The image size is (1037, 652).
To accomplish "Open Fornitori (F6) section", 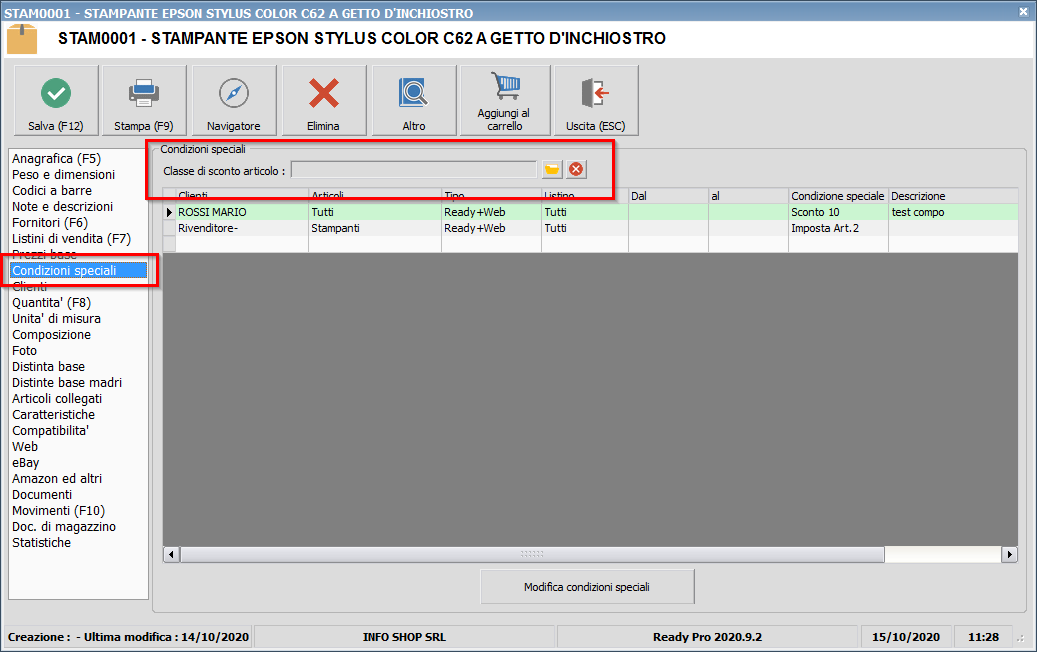I will [x=50, y=222].
